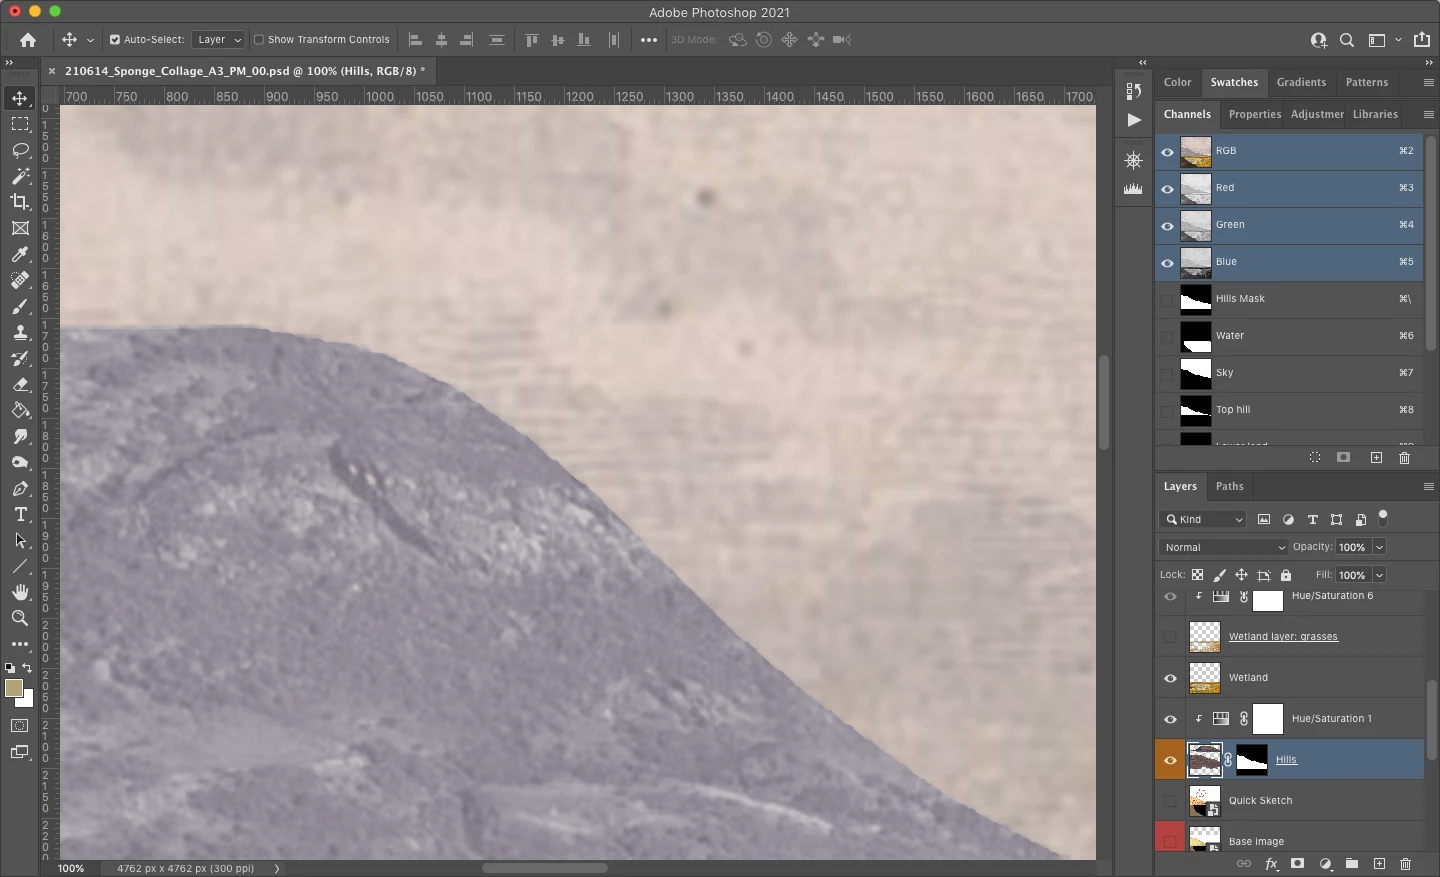Open the Layers panel menu
This screenshot has width=1440, height=877.
point(1428,486)
